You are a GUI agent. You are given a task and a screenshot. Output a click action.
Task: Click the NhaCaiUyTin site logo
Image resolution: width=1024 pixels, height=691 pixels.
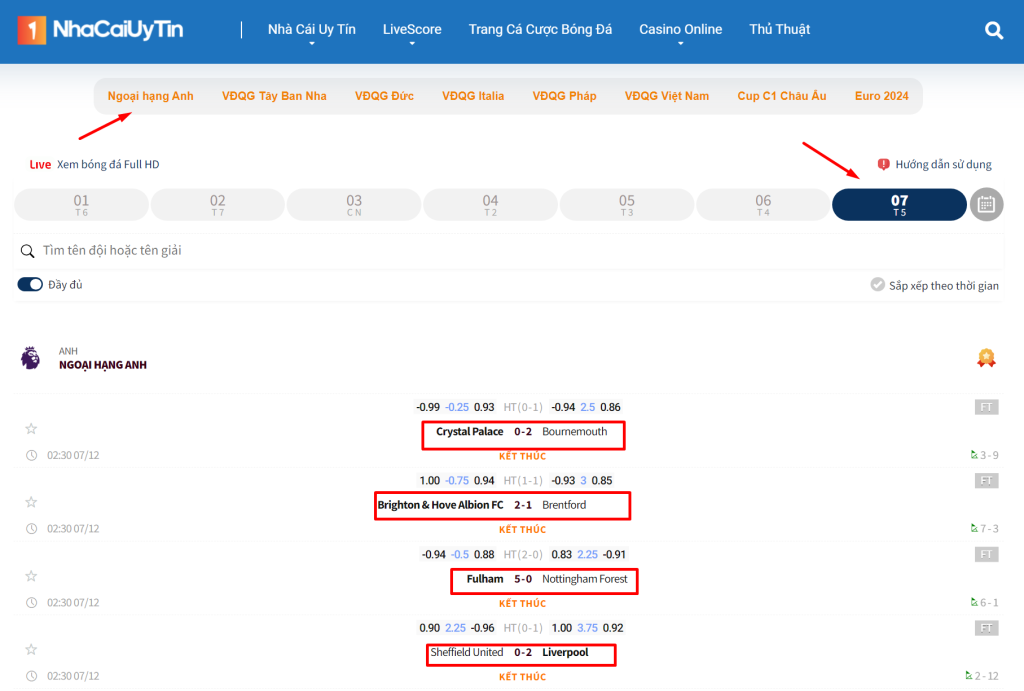pyautogui.click(x=100, y=30)
